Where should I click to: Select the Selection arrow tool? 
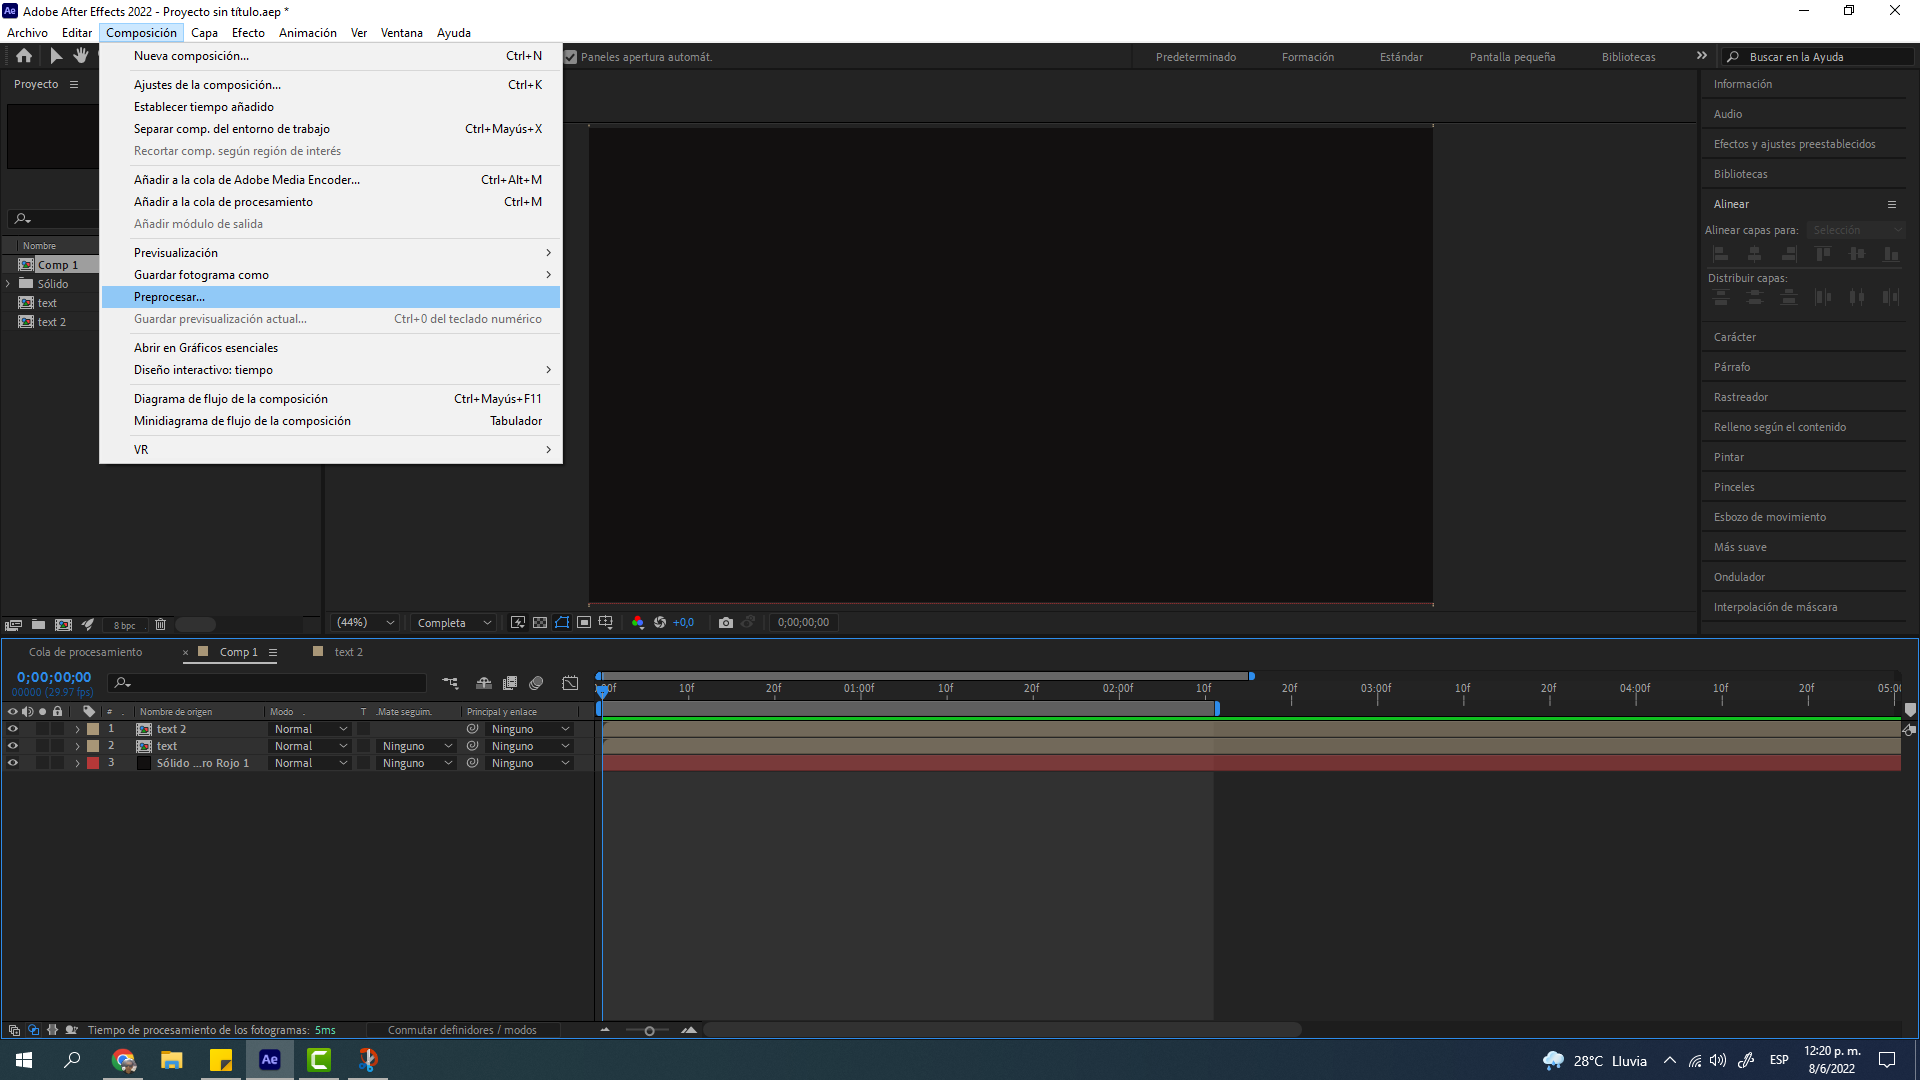(56, 56)
